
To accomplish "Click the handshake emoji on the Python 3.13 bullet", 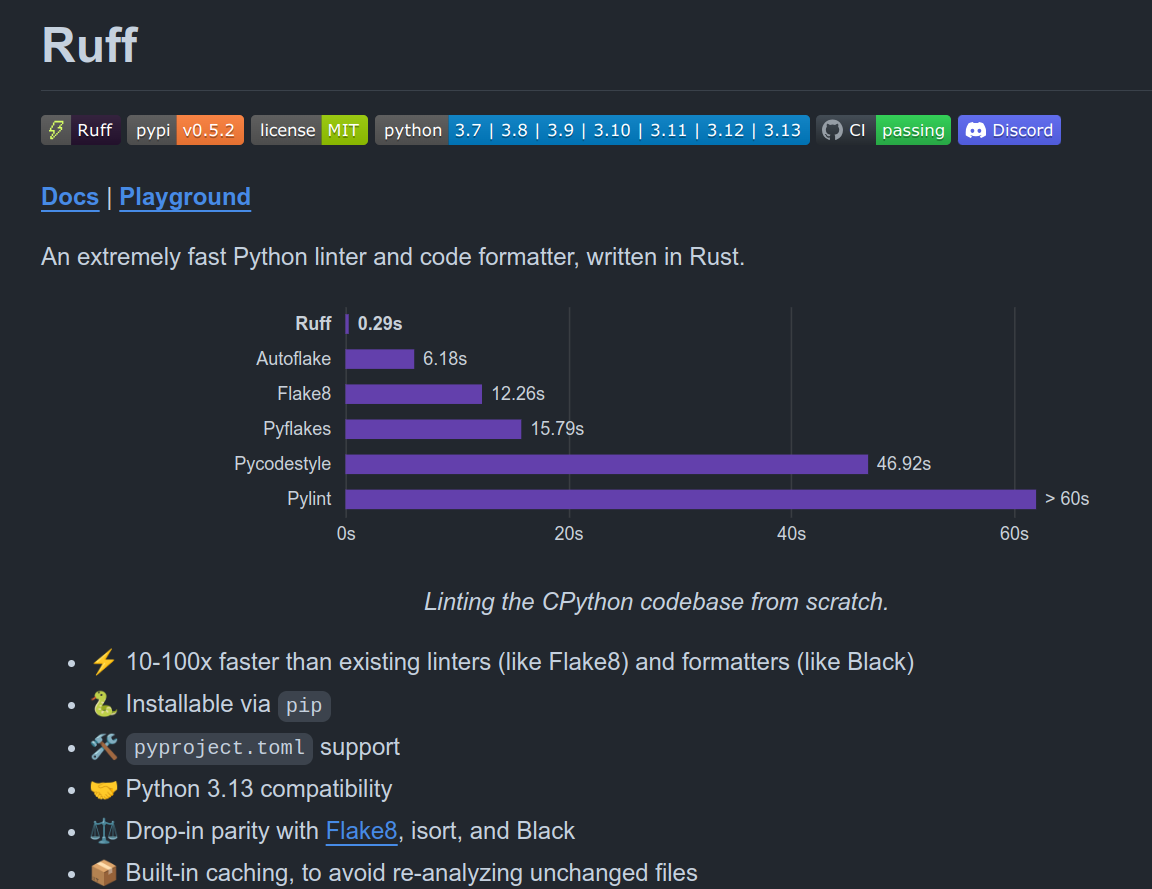I will (103, 788).
